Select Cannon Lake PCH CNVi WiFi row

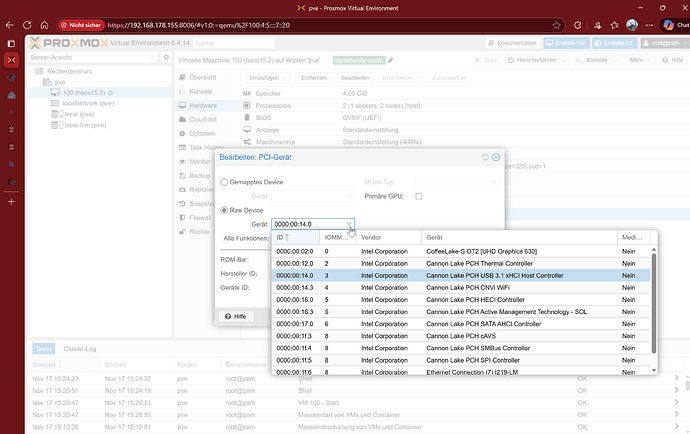tap(461, 287)
